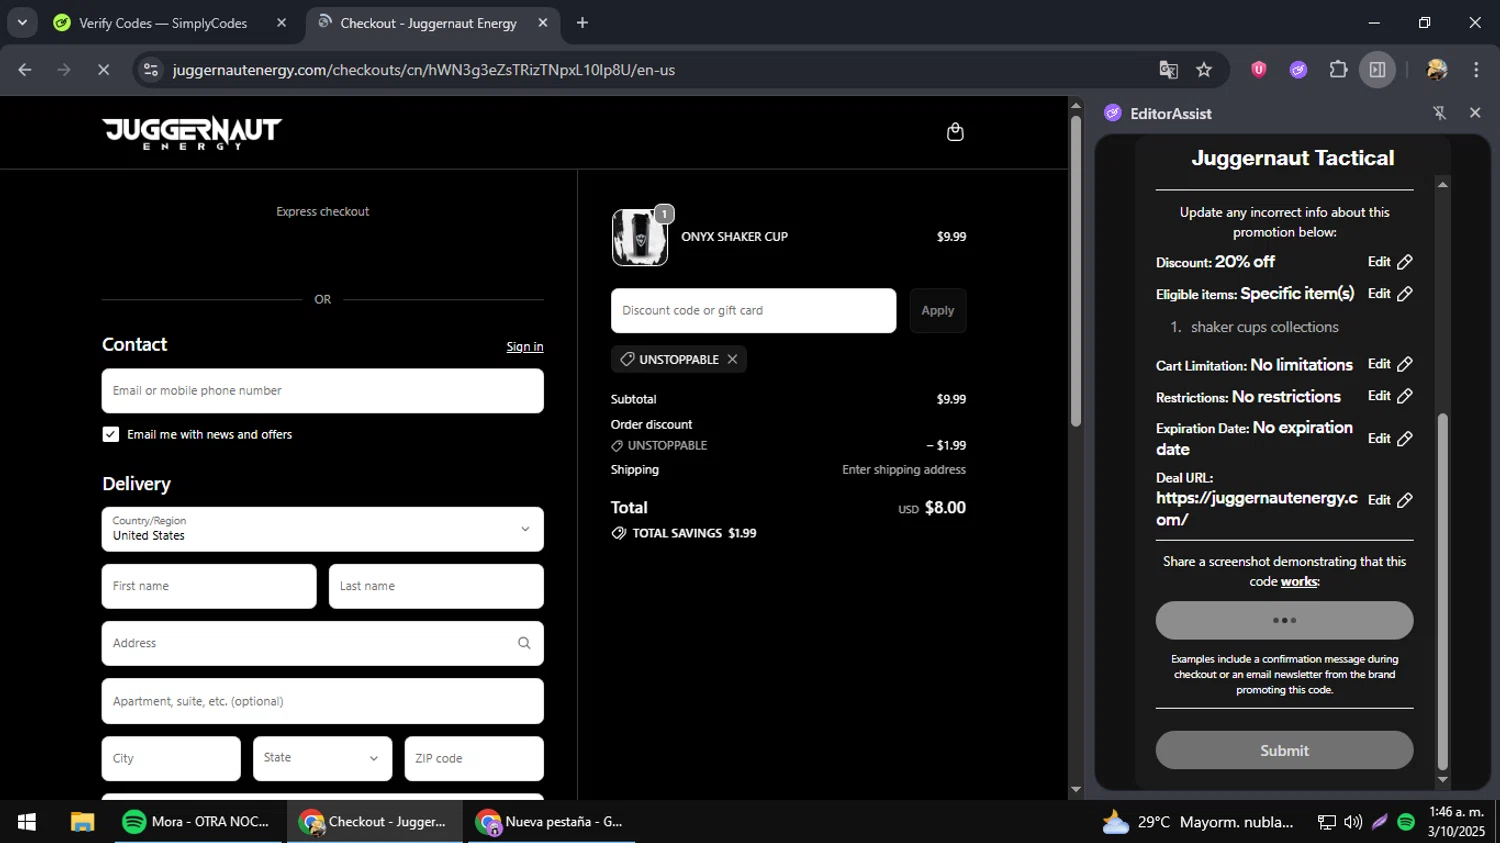Image resolution: width=1500 pixels, height=843 pixels.
Task: Open the tab search dropdown arrow
Action: (x=22, y=22)
